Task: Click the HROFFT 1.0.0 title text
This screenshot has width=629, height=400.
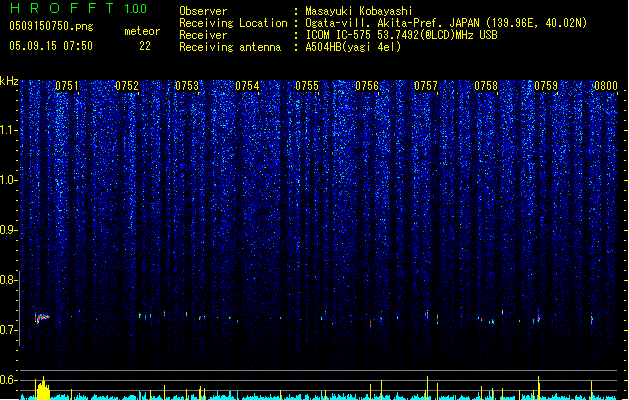Action: click(78, 8)
